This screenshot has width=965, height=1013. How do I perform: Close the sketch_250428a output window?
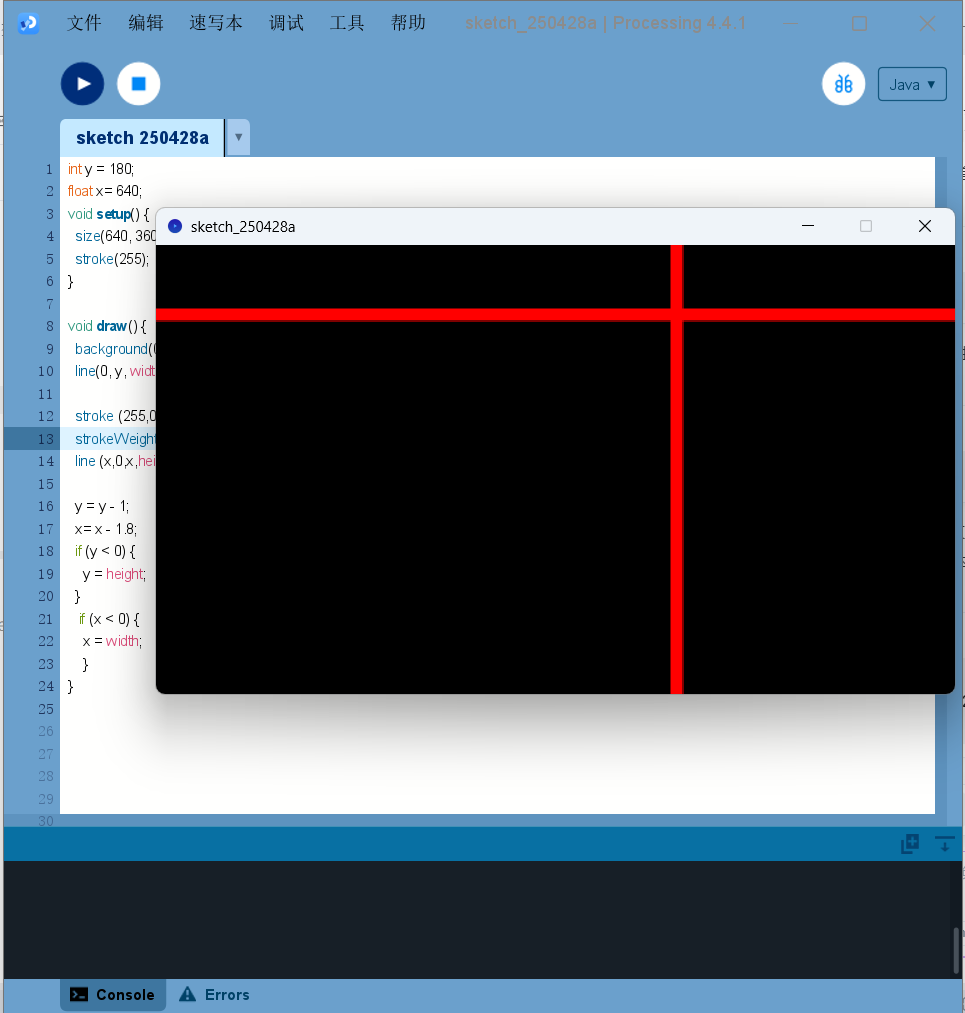pyautogui.click(x=925, y=226)
